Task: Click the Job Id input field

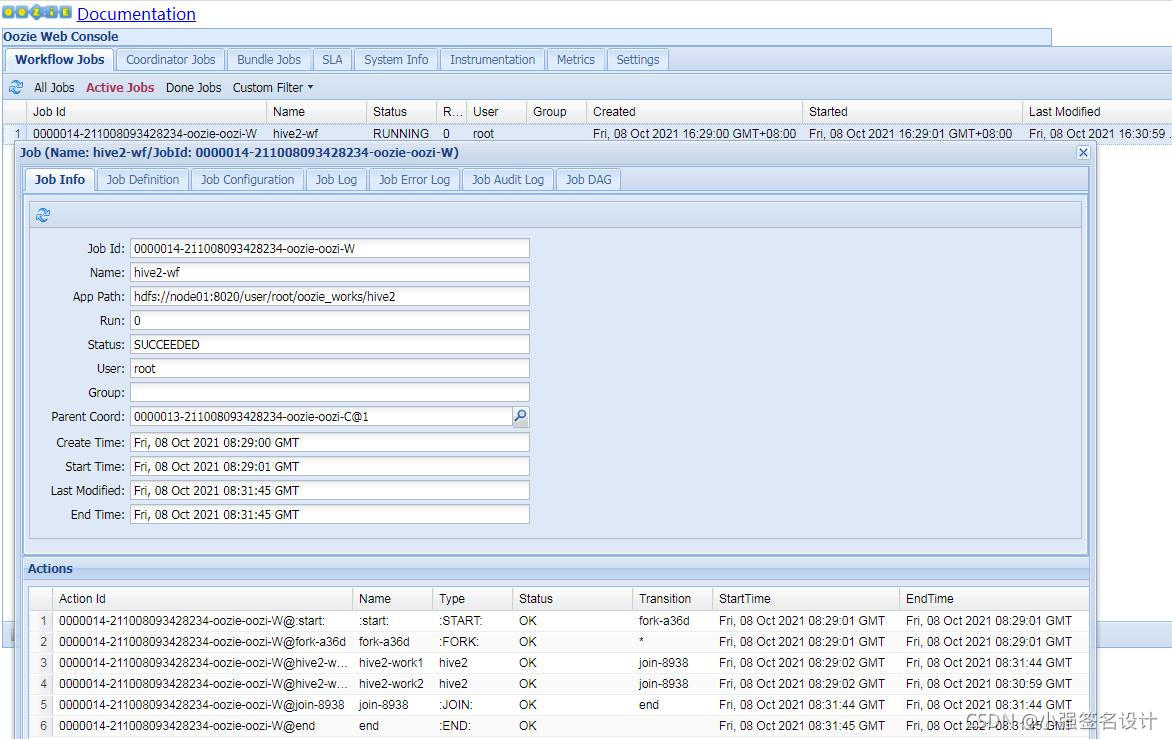Action: [330, 249]
